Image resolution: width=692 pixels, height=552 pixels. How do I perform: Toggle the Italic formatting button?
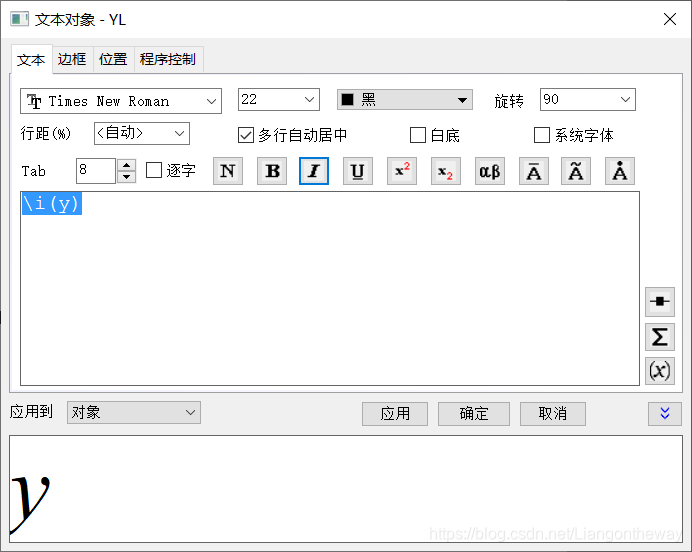[314, 171]
